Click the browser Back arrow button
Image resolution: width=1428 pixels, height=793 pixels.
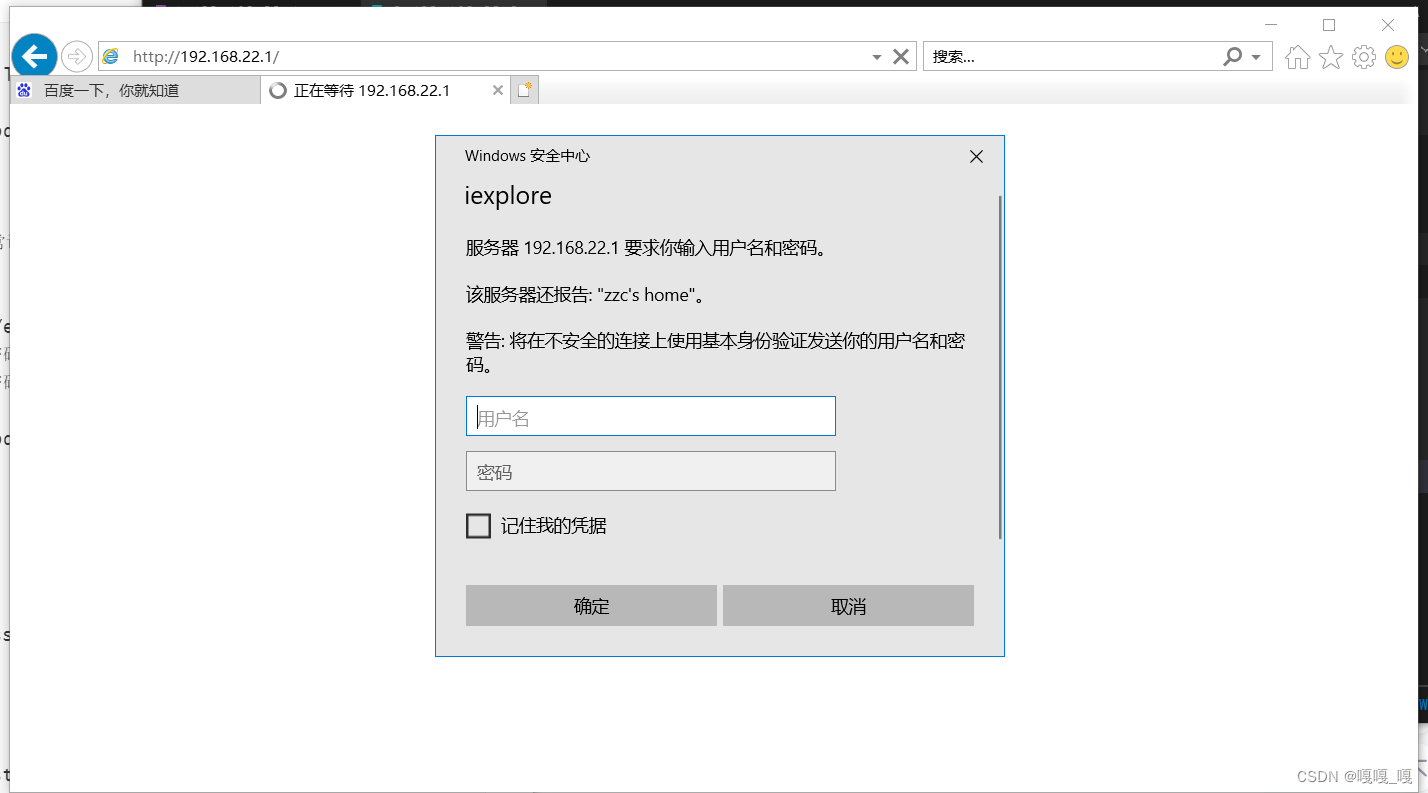click(x=35, y=55)
